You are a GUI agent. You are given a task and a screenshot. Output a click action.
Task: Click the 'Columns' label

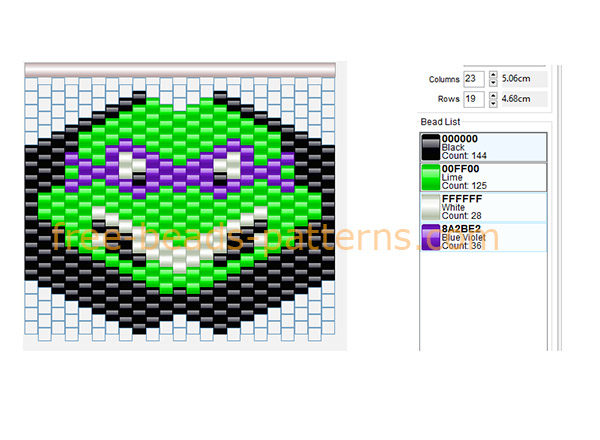(x=444, y=80)
